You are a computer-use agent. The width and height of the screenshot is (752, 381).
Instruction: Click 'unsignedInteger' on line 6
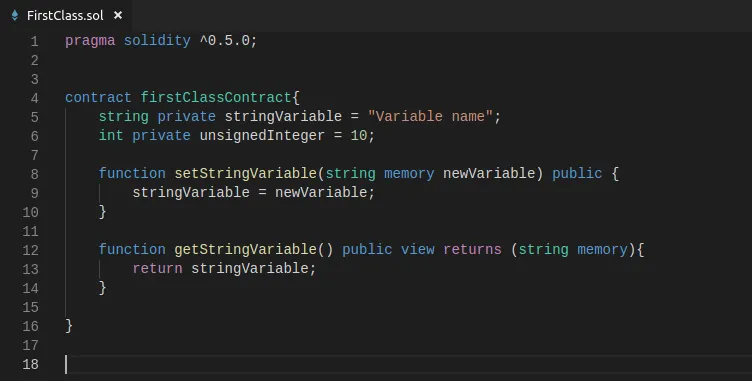click(262, 135)
